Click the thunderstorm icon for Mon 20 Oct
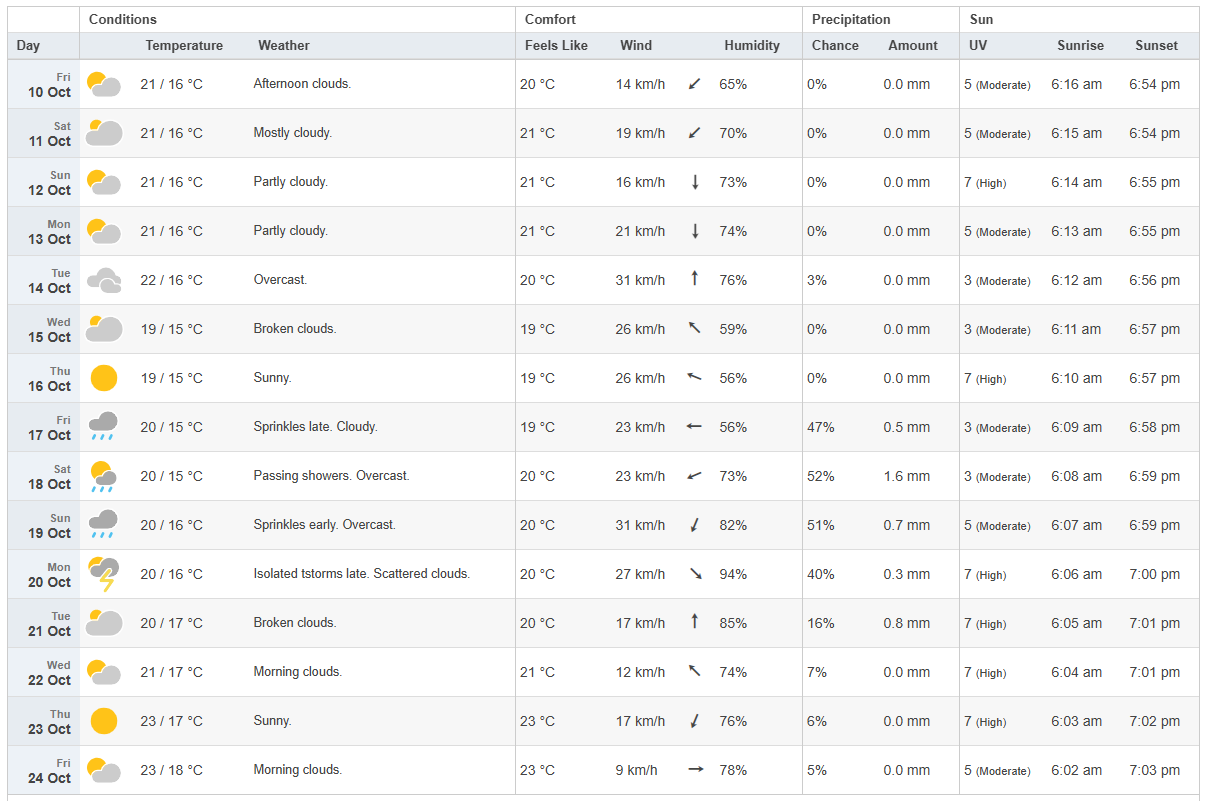 (104, 574)
